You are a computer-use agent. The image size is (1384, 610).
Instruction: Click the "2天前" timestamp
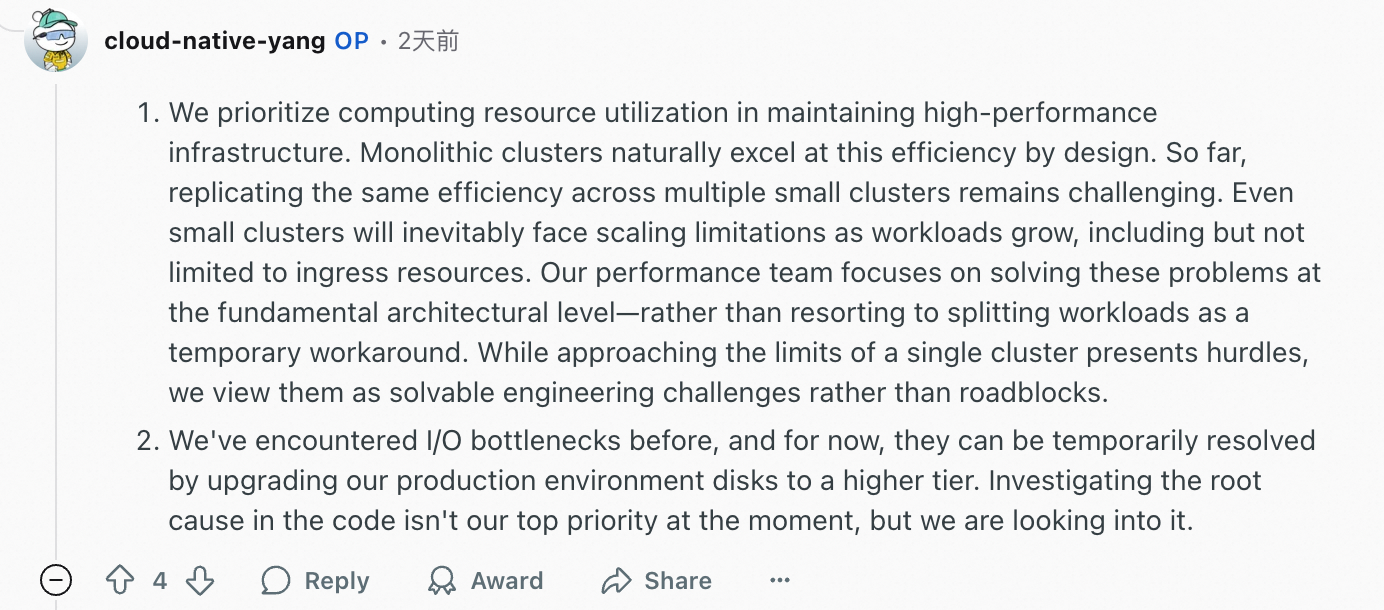428,41
